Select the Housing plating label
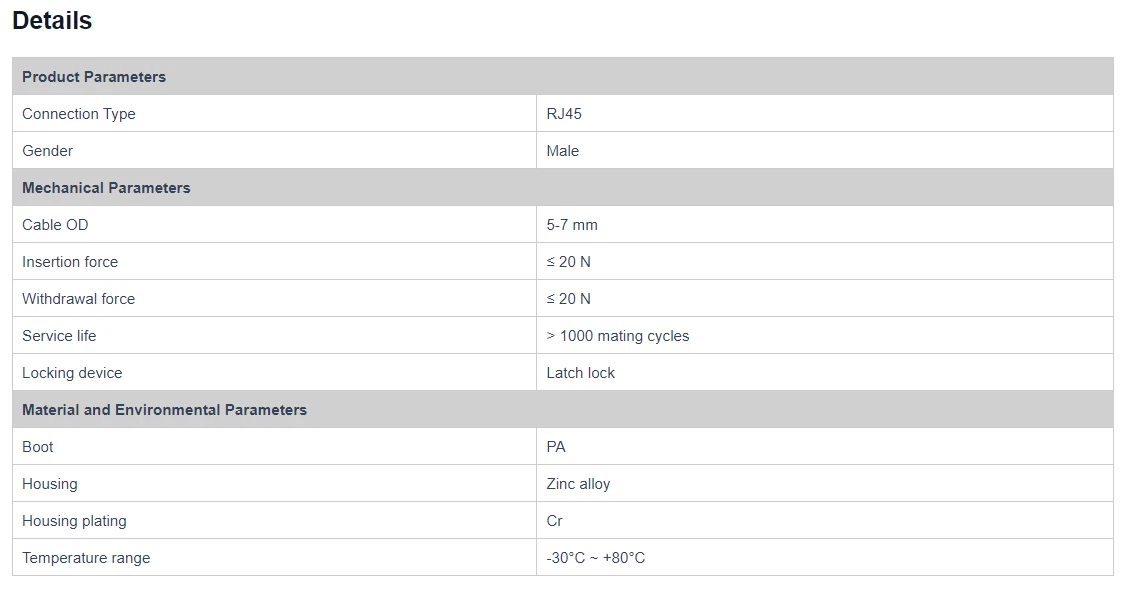The width and height of the screenshot is (1126, 592). click(74, 521)
